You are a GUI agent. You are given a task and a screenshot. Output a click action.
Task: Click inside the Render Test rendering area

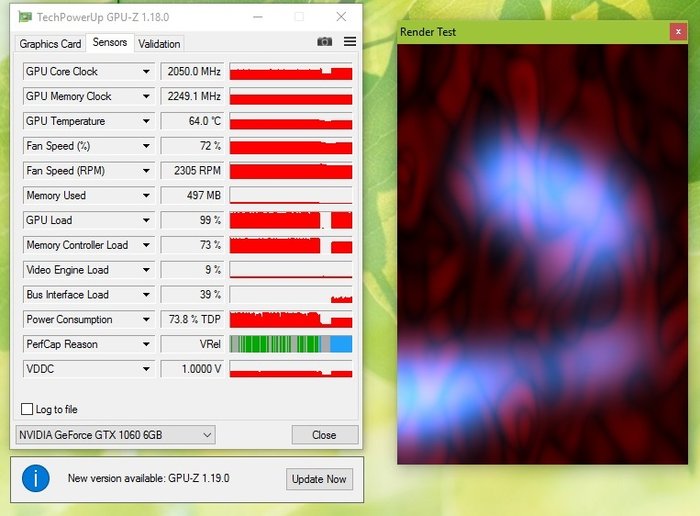click(542, 254)
